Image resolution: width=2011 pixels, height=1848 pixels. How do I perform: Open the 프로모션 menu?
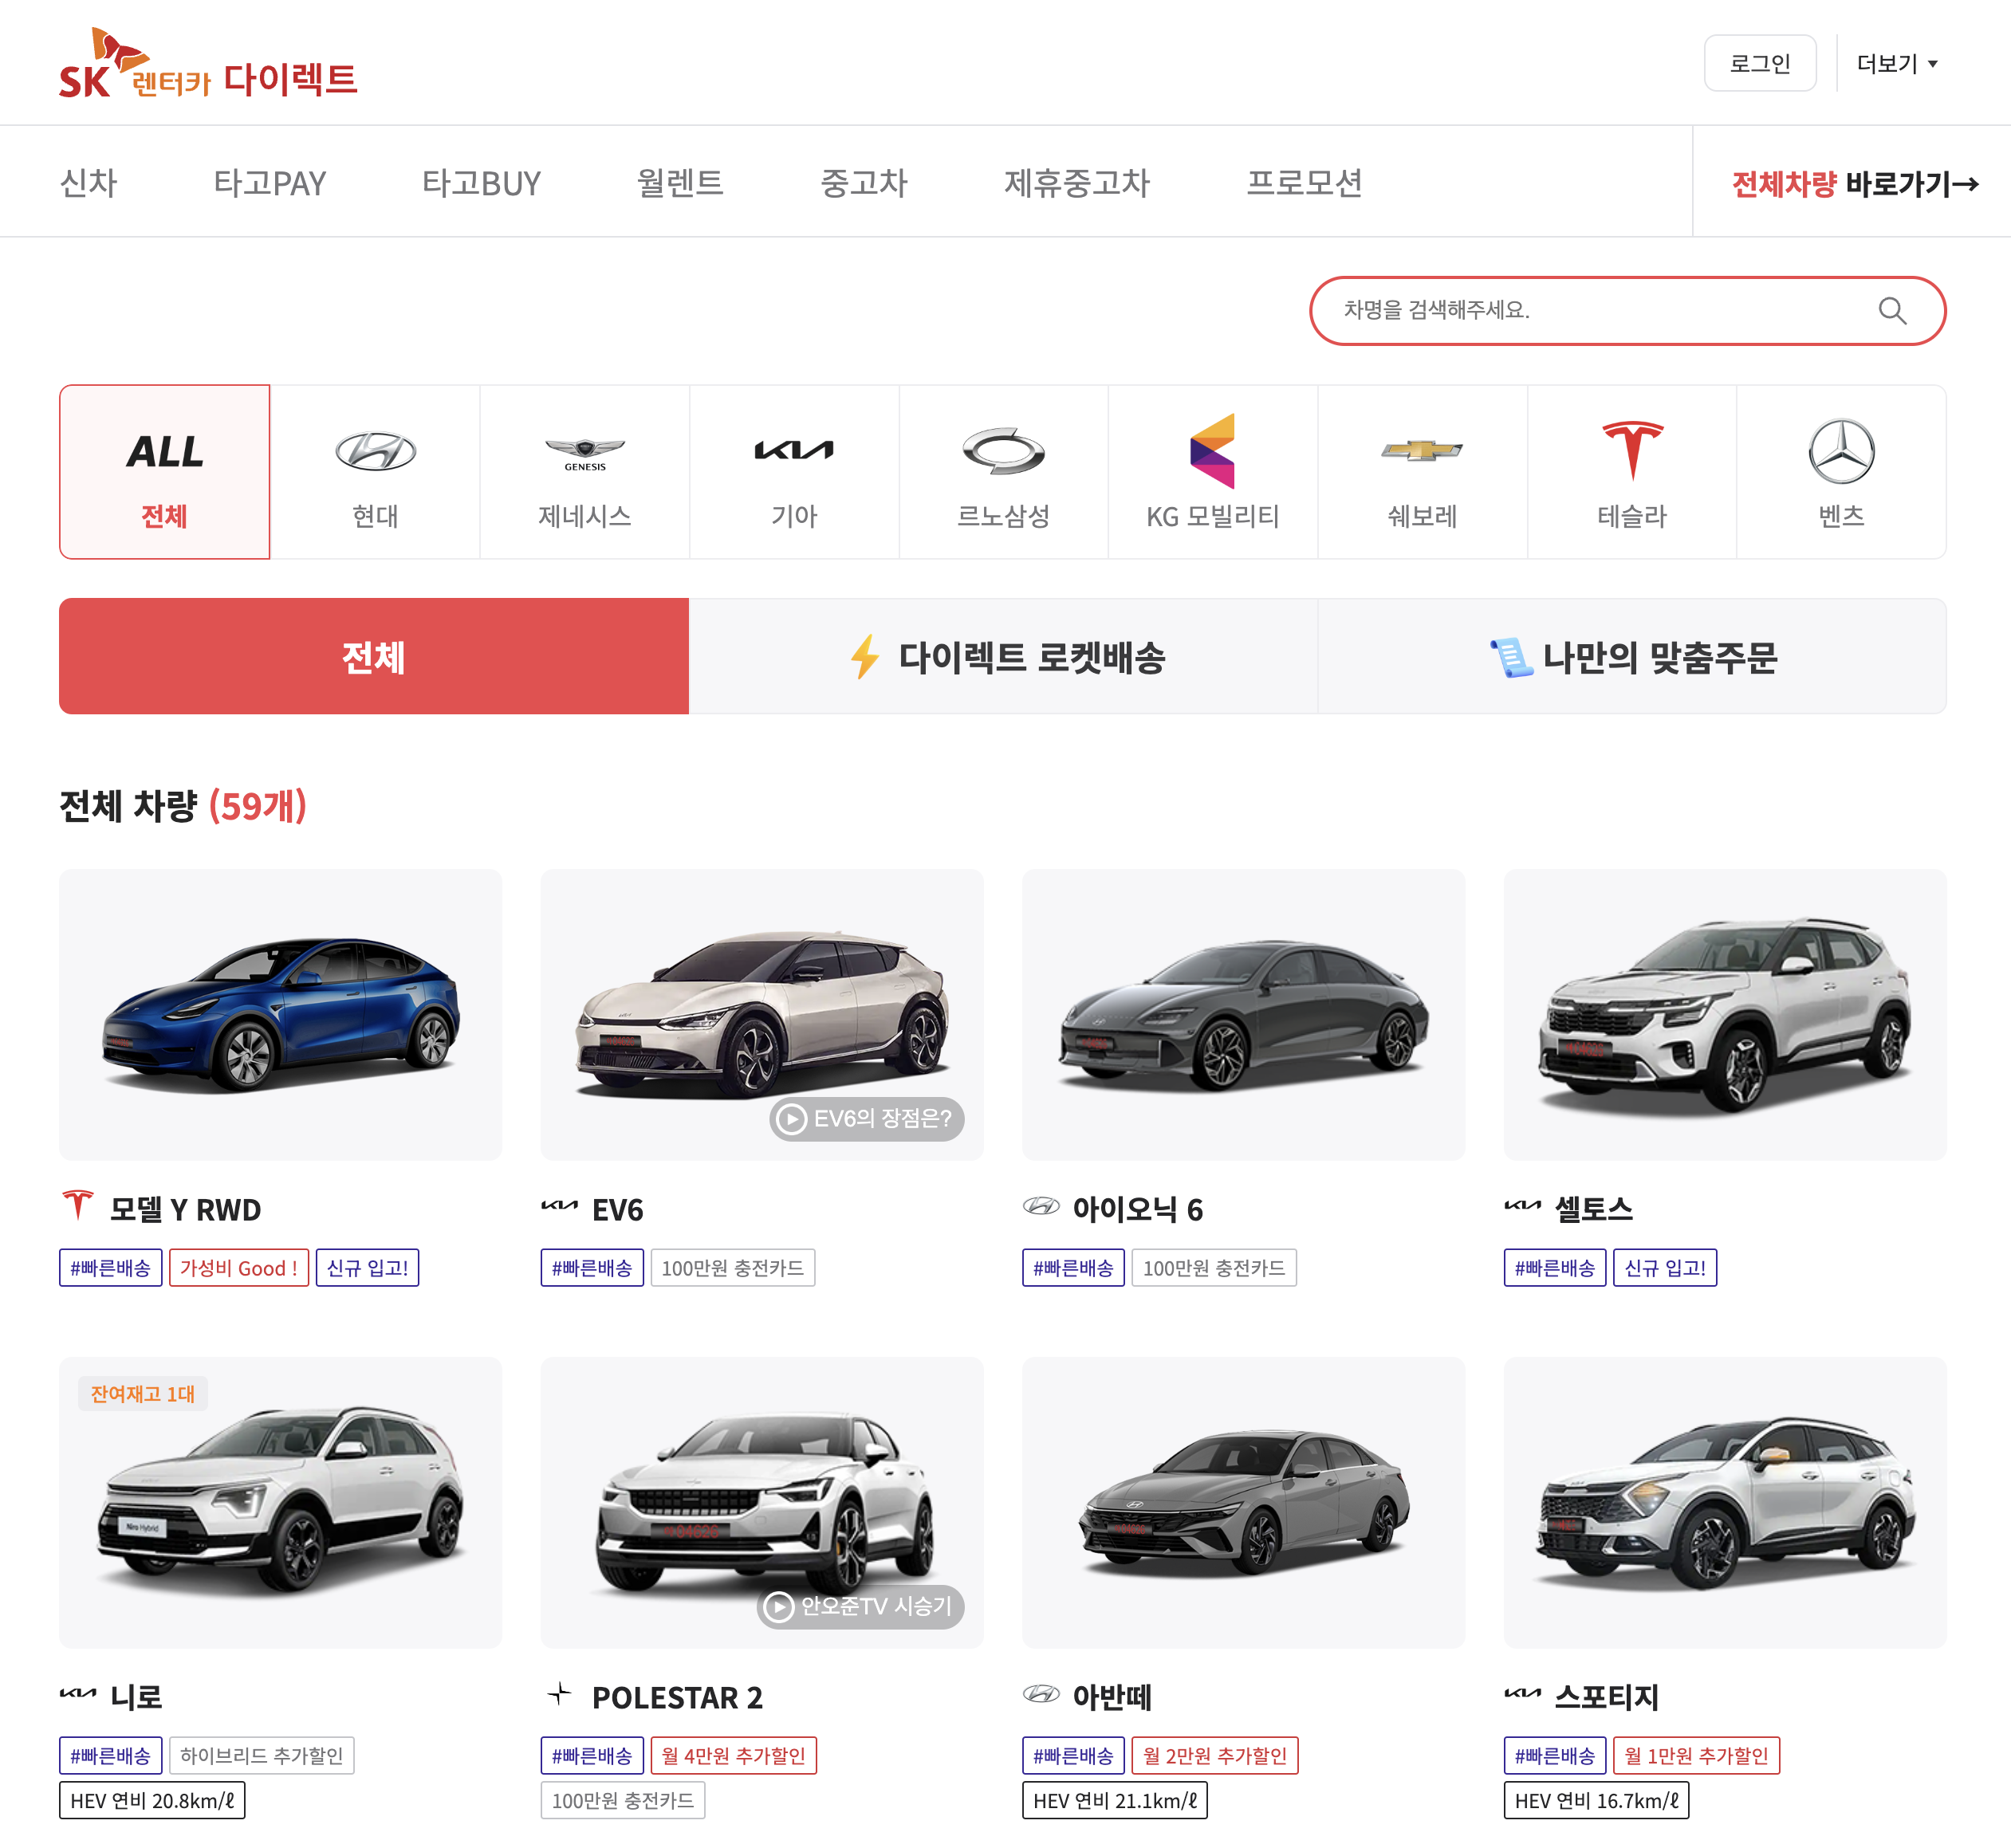click(x=1303, y=183)
